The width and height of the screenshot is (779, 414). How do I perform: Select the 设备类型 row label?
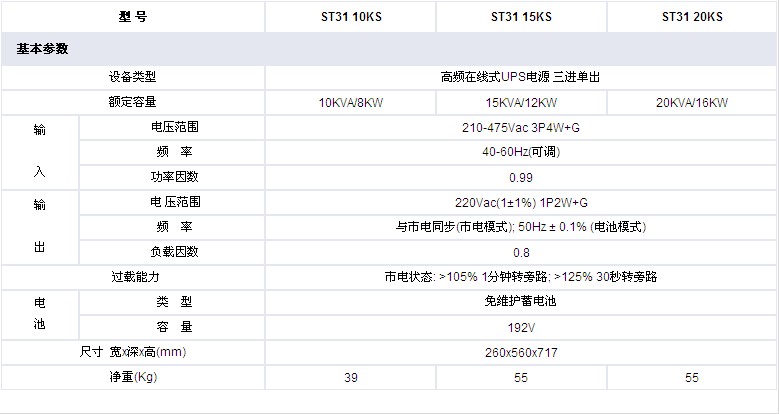pos(133,76)
